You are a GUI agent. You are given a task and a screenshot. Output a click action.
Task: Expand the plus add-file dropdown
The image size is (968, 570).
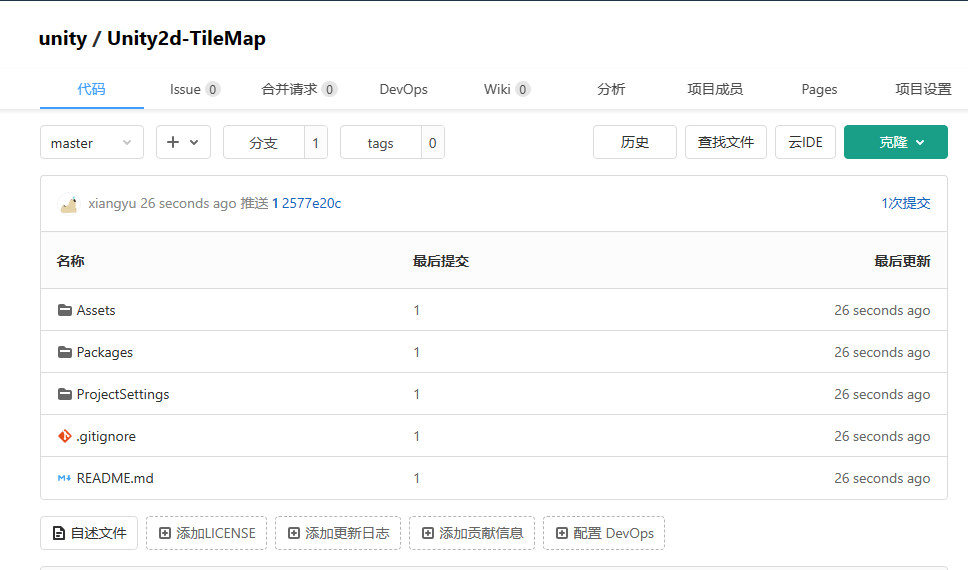pos(183,143)
